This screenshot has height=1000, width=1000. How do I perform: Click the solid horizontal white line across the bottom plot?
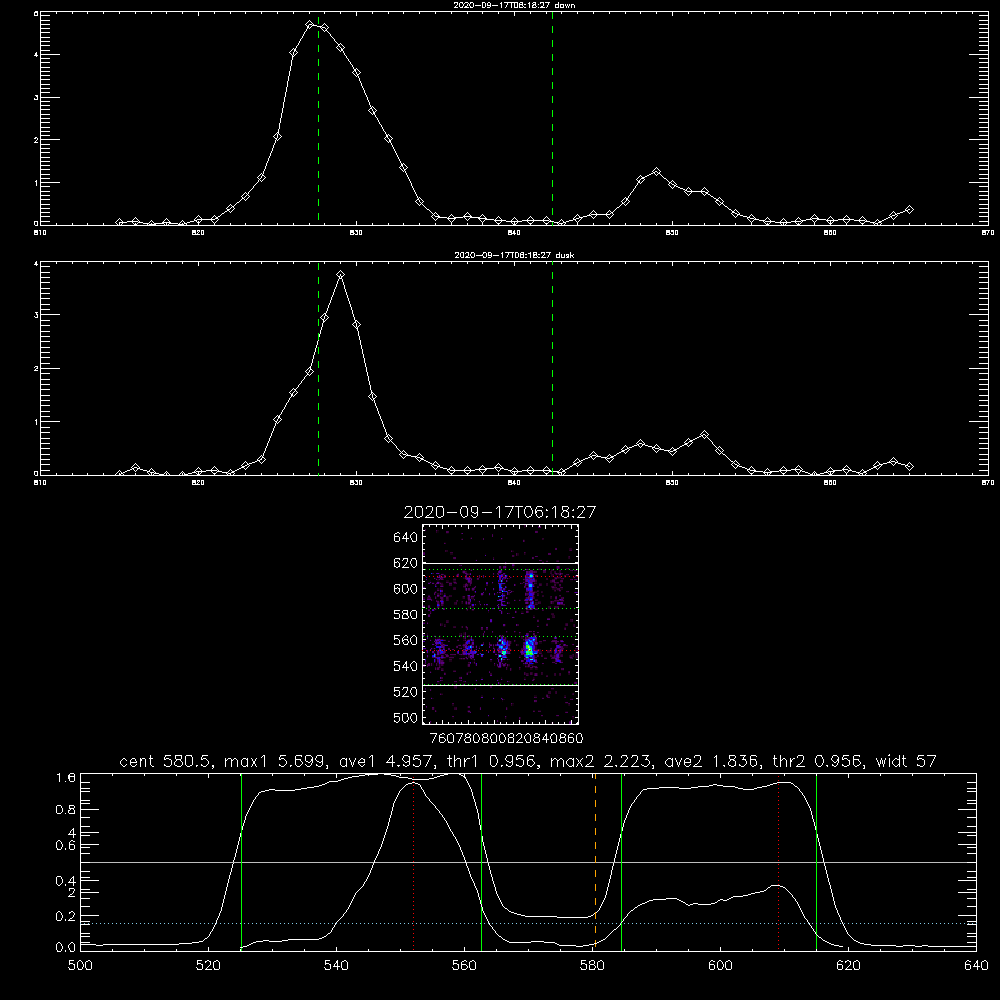click(528, 862)
